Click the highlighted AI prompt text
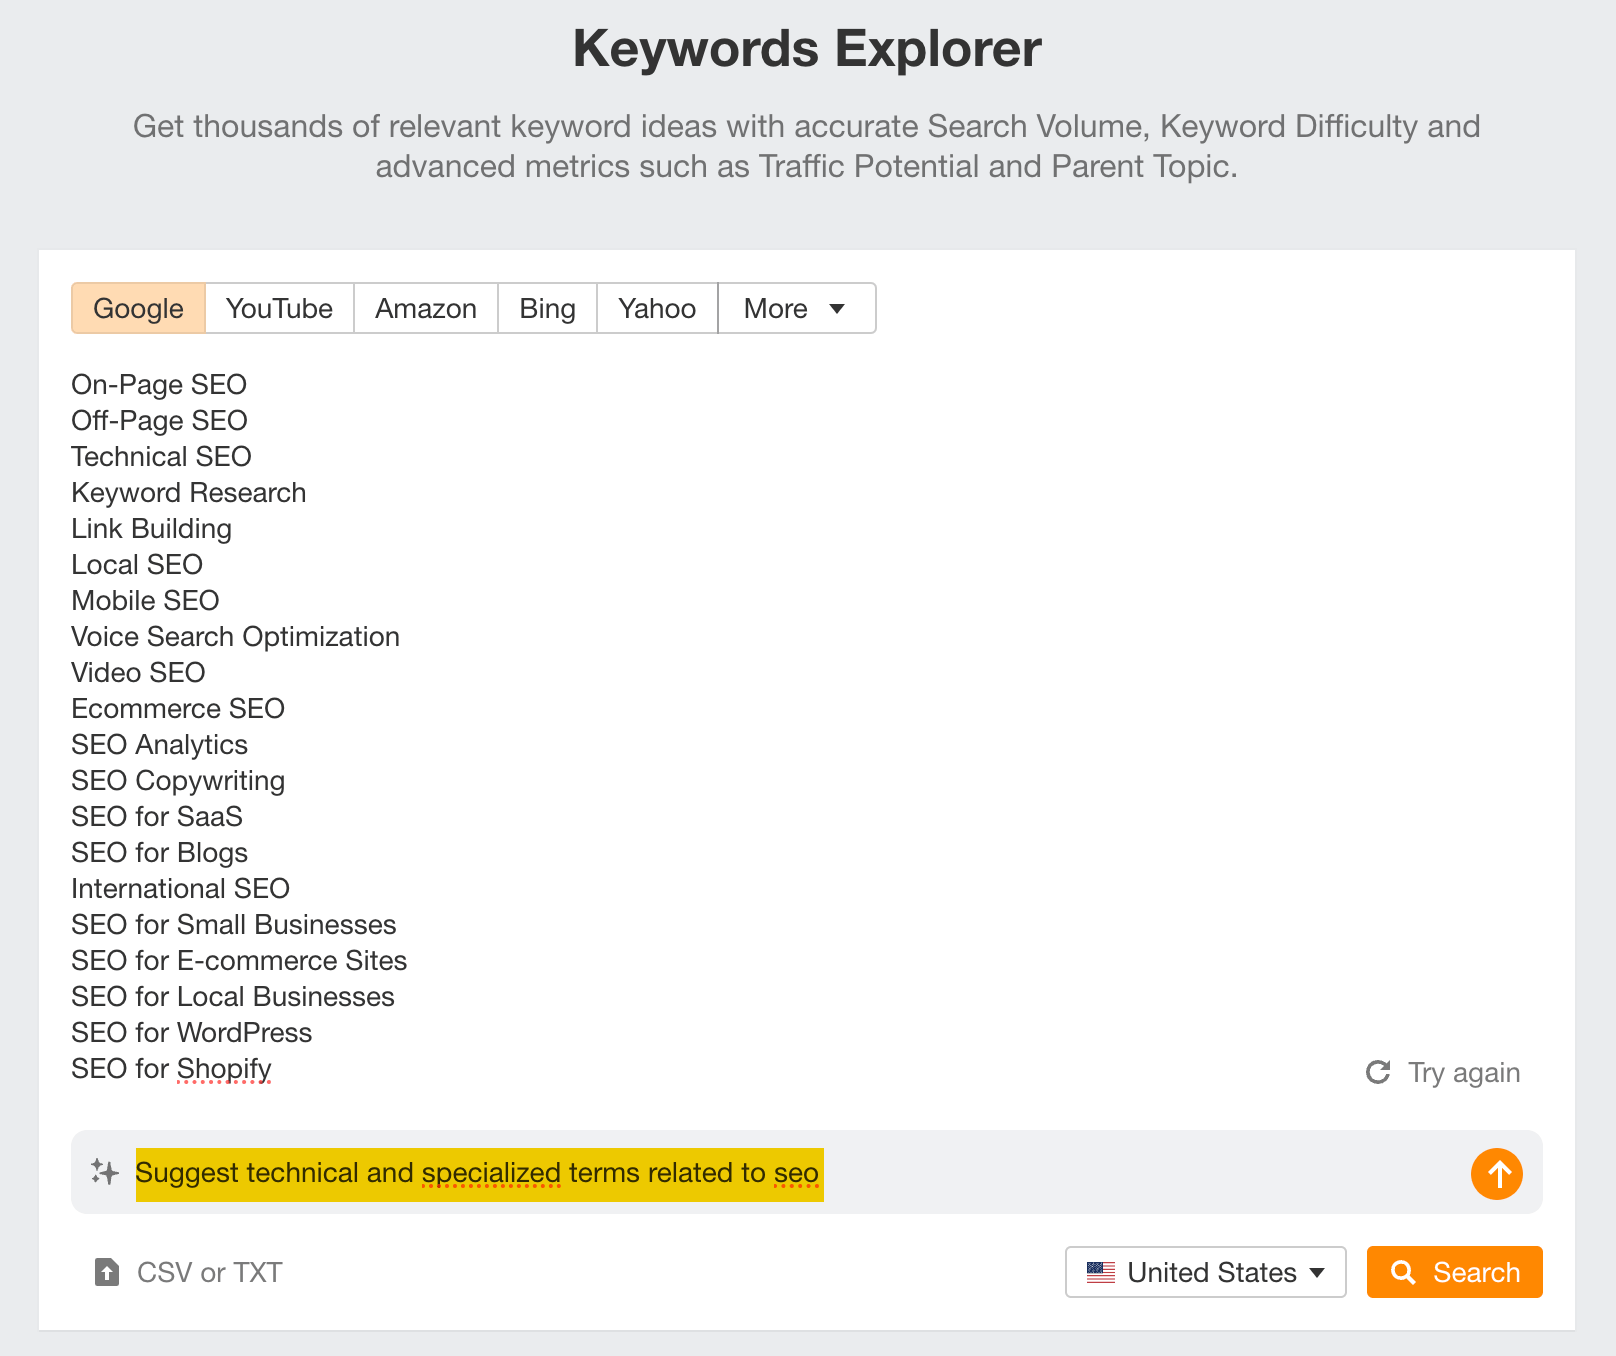The width and height of the screenshot is (1616, 1356). click(478, 1173)
